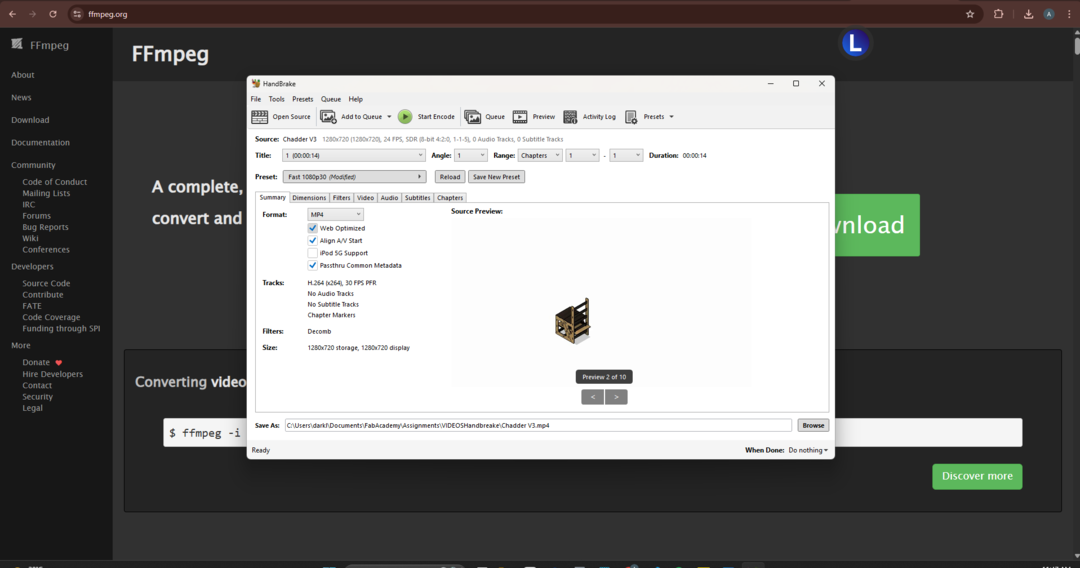
Task: Click the Presets toolbar icon
Action: (631, 117)
